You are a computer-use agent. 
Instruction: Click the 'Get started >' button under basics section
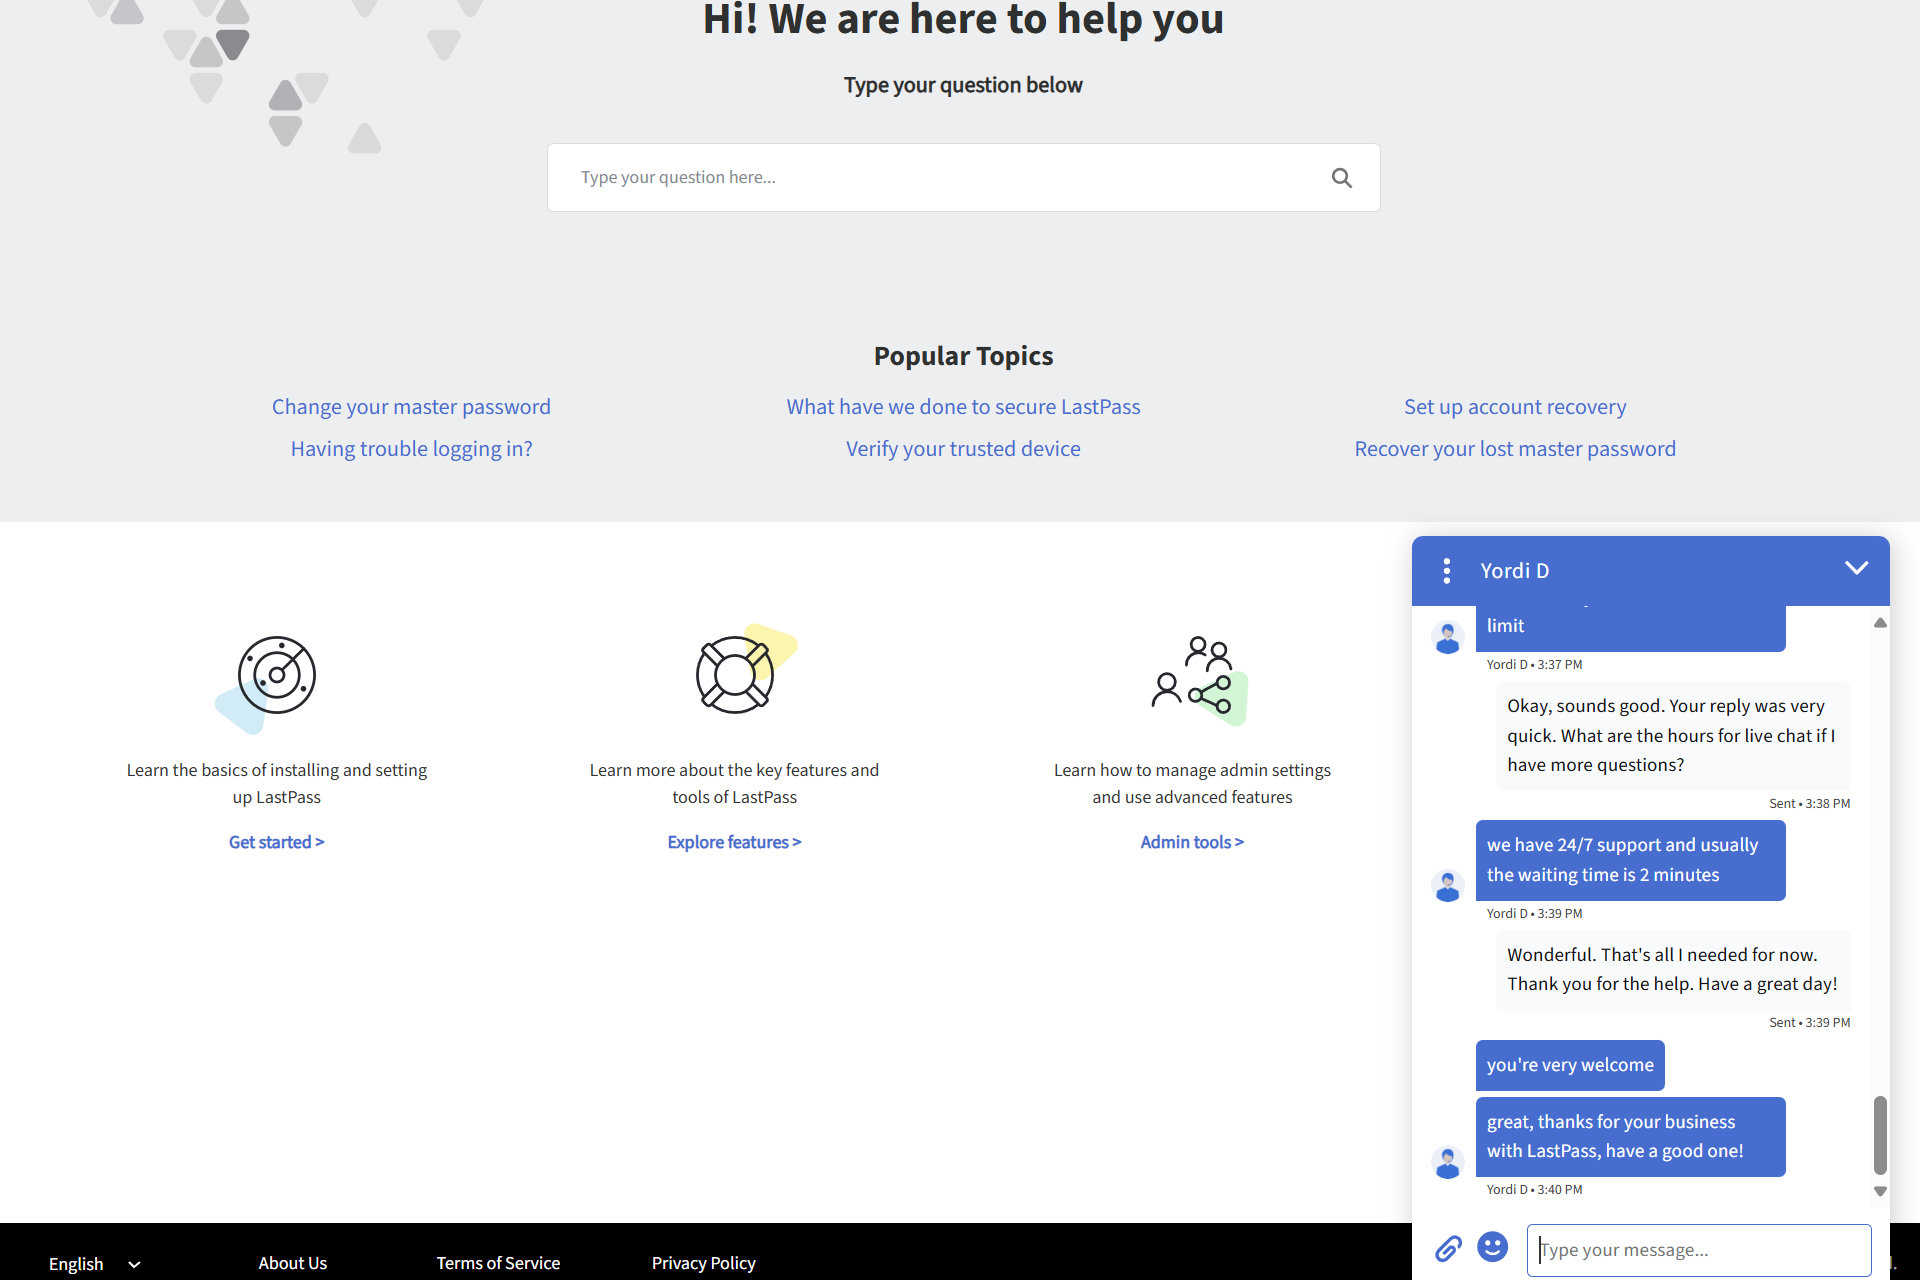click(x=276, y=841)
